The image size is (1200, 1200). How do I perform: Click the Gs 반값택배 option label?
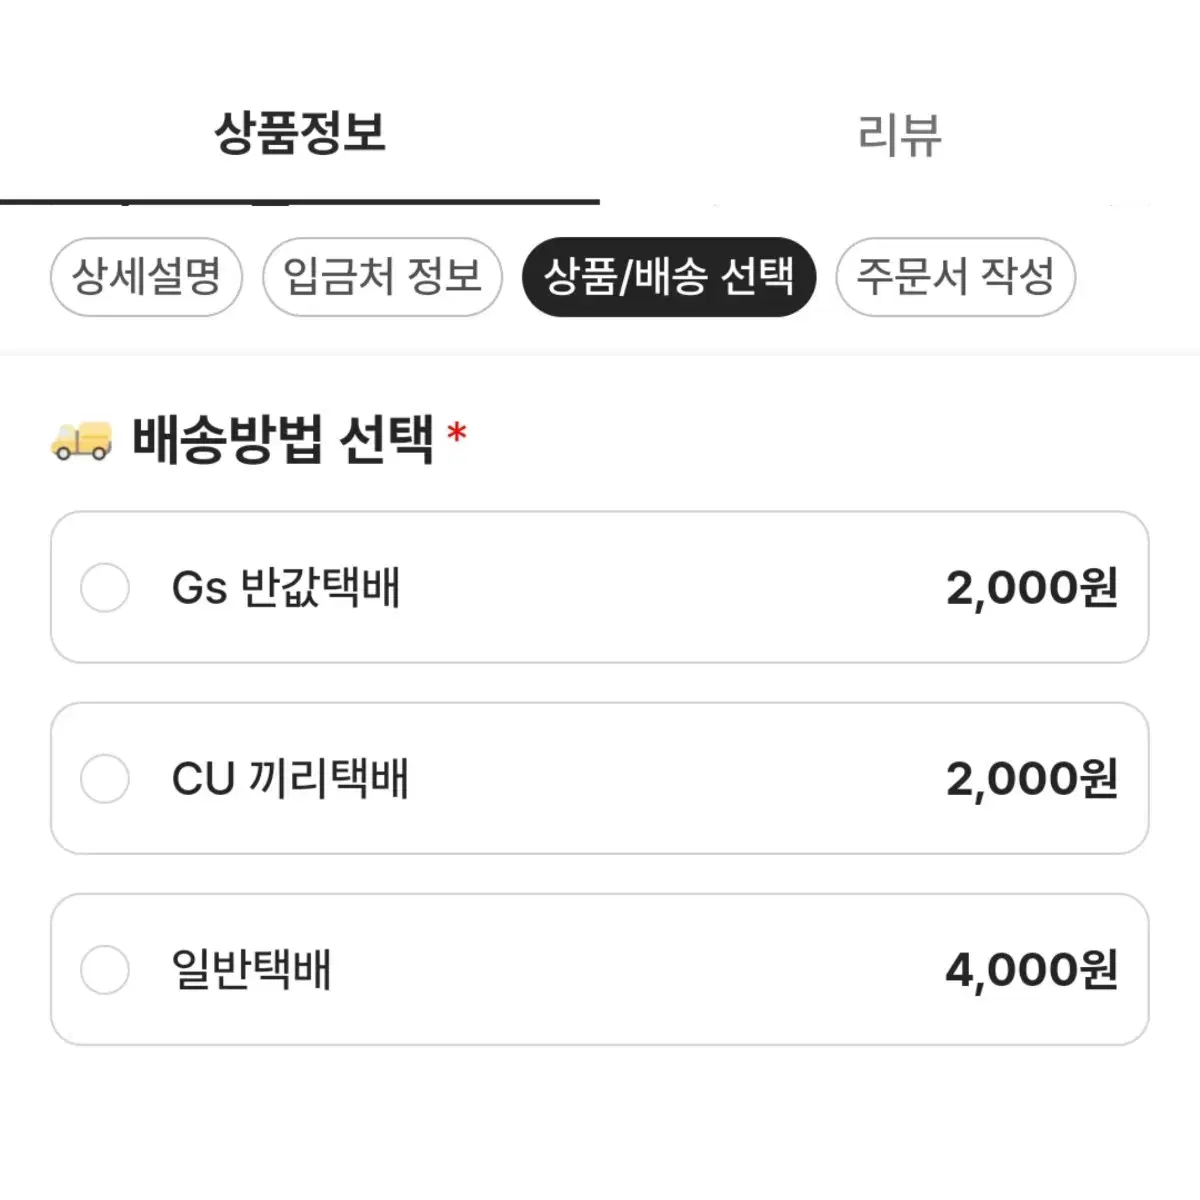click(x=286, y=588)
